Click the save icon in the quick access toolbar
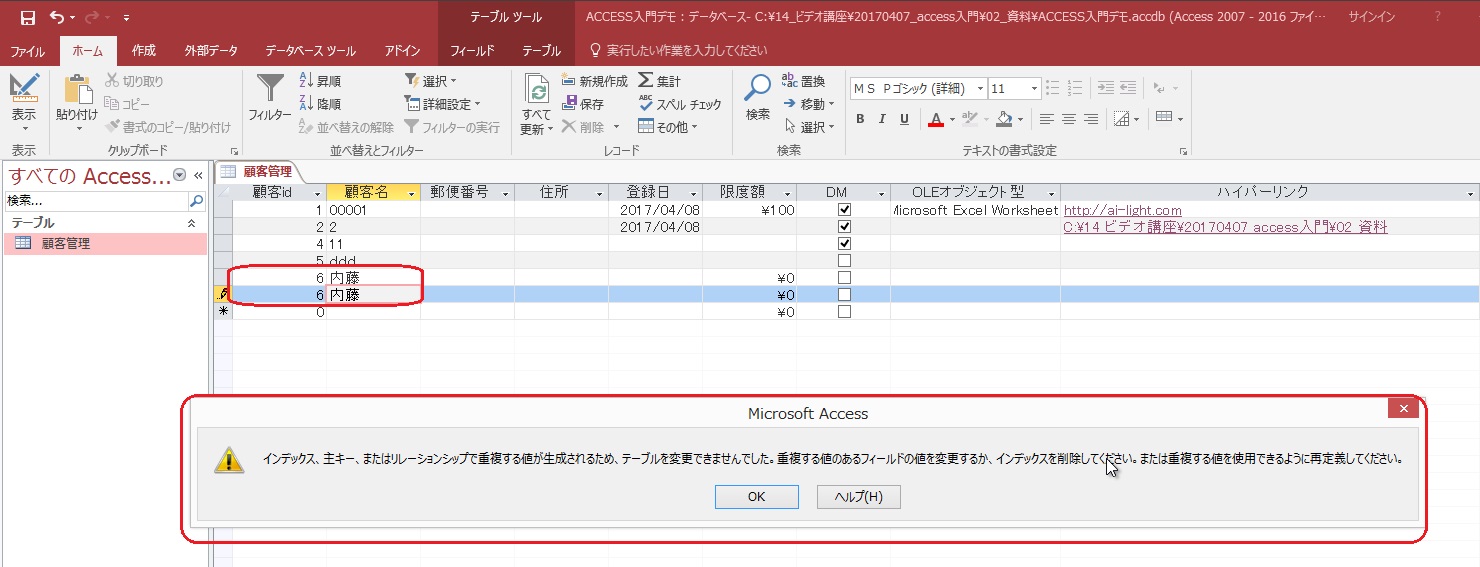This screenshot has width=1480, height=567. 27,17
